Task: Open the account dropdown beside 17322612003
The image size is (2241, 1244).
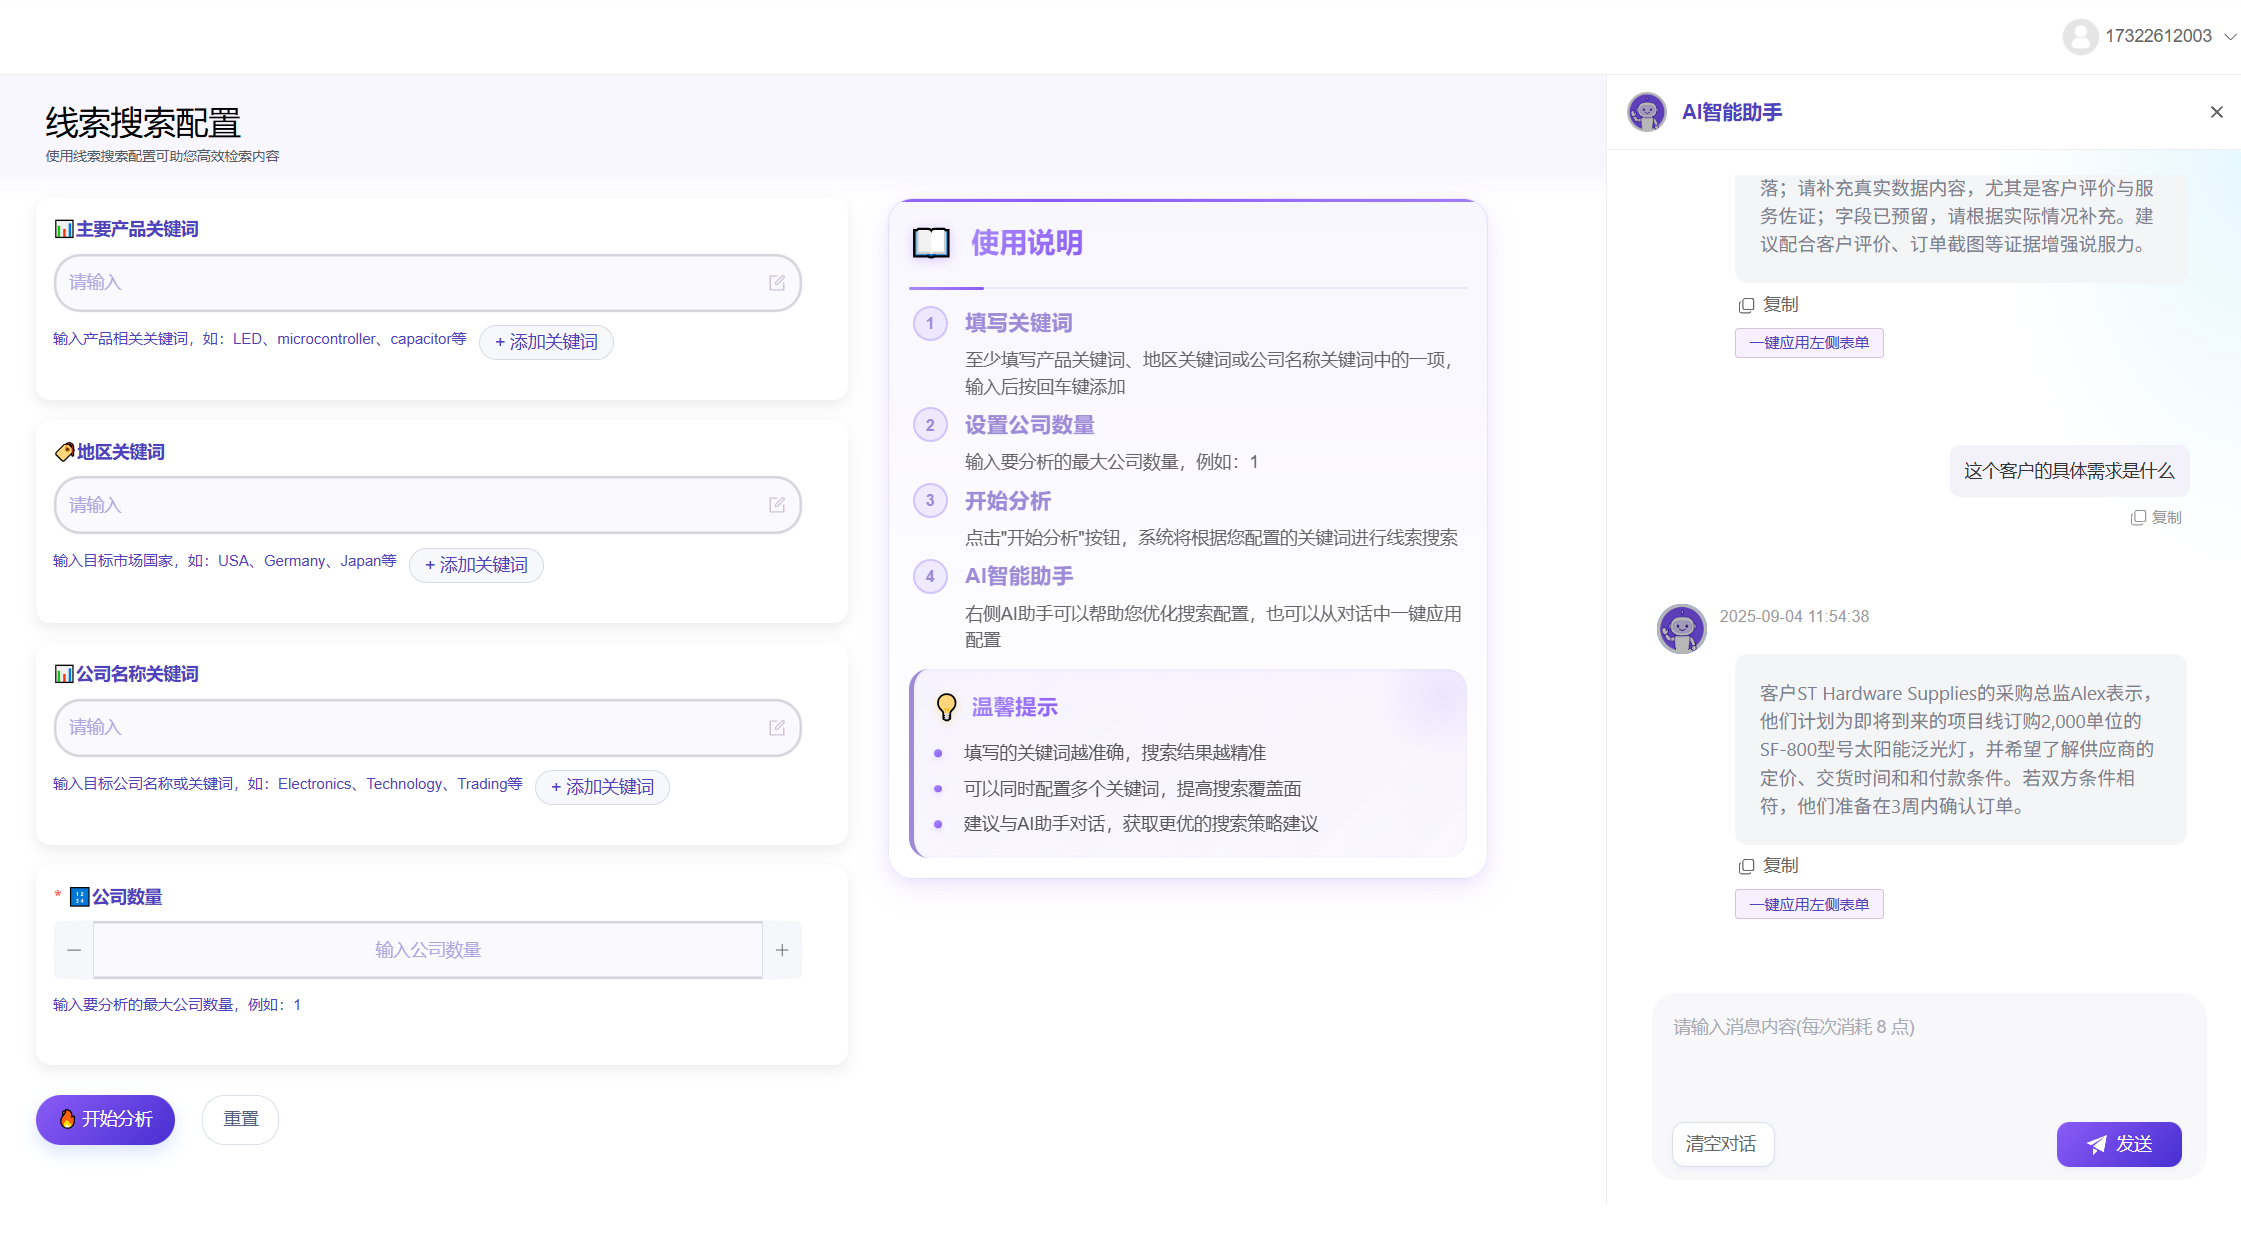Action: (x=2231, y=37)
